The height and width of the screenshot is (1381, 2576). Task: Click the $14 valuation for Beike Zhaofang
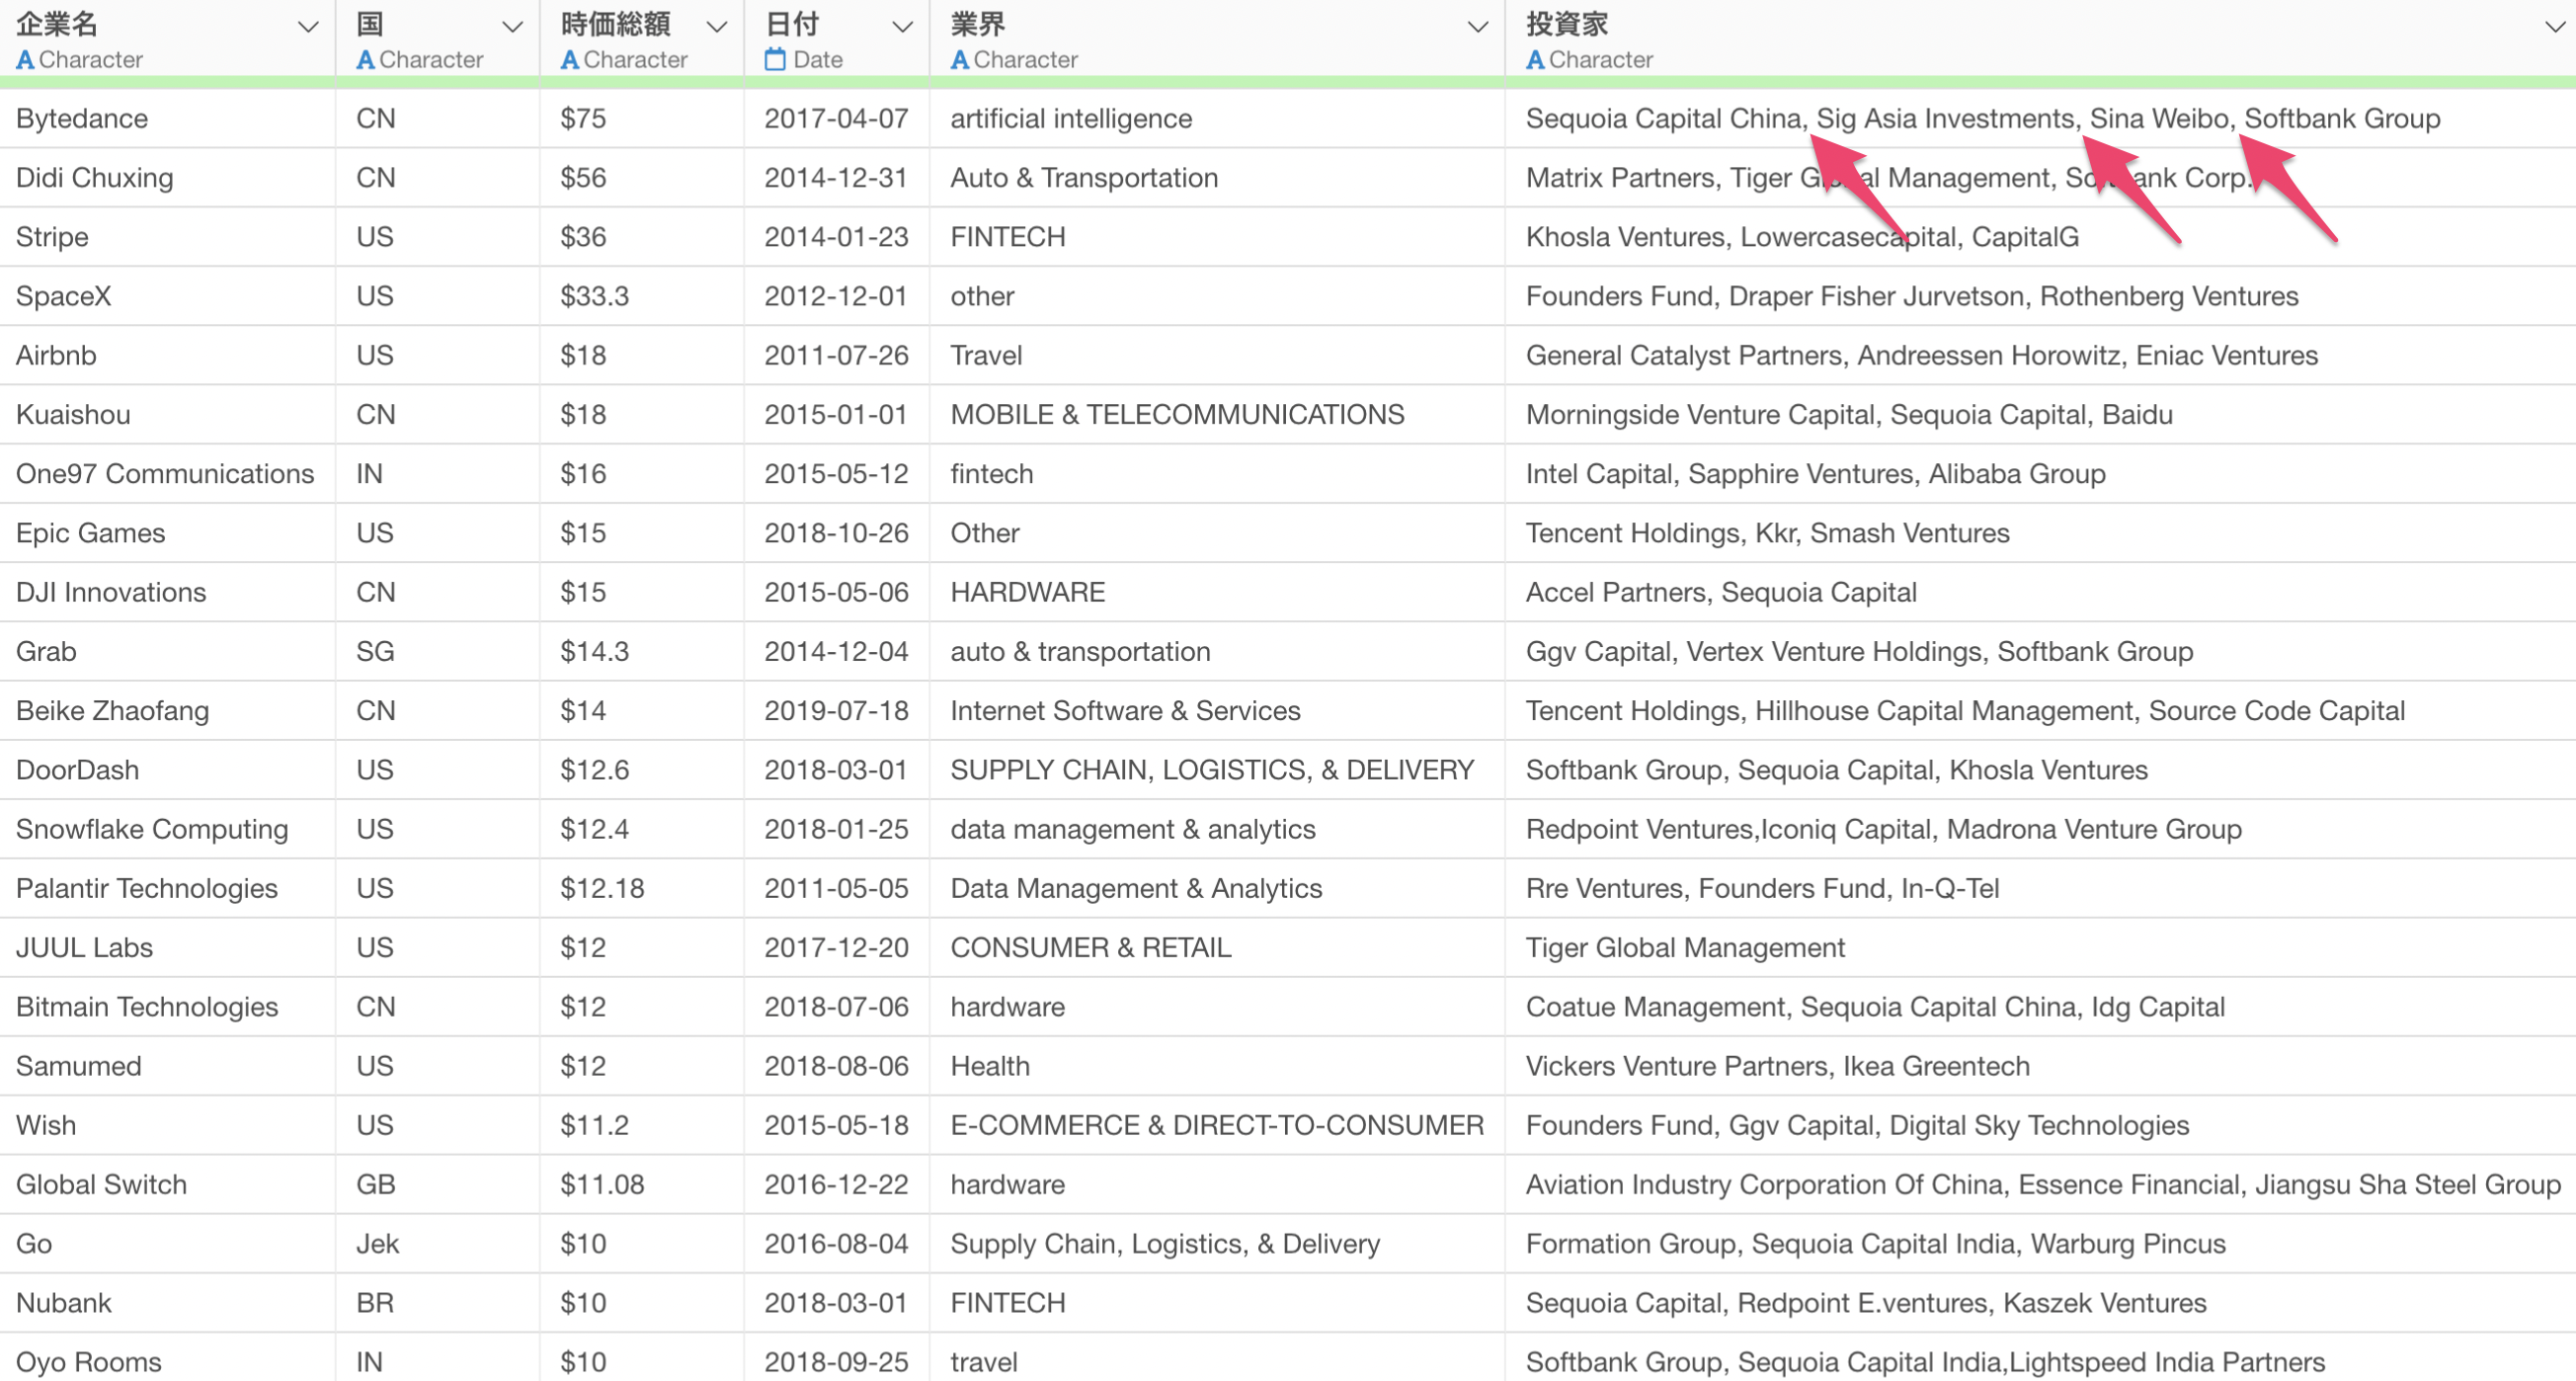(642, 711)
